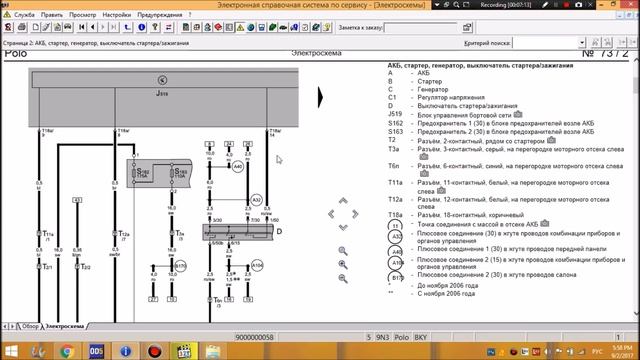Viewport: 640px width, 360px height.
Task: Open the photo icon beside J519 legend entry
Action: [x=518, y=114]
